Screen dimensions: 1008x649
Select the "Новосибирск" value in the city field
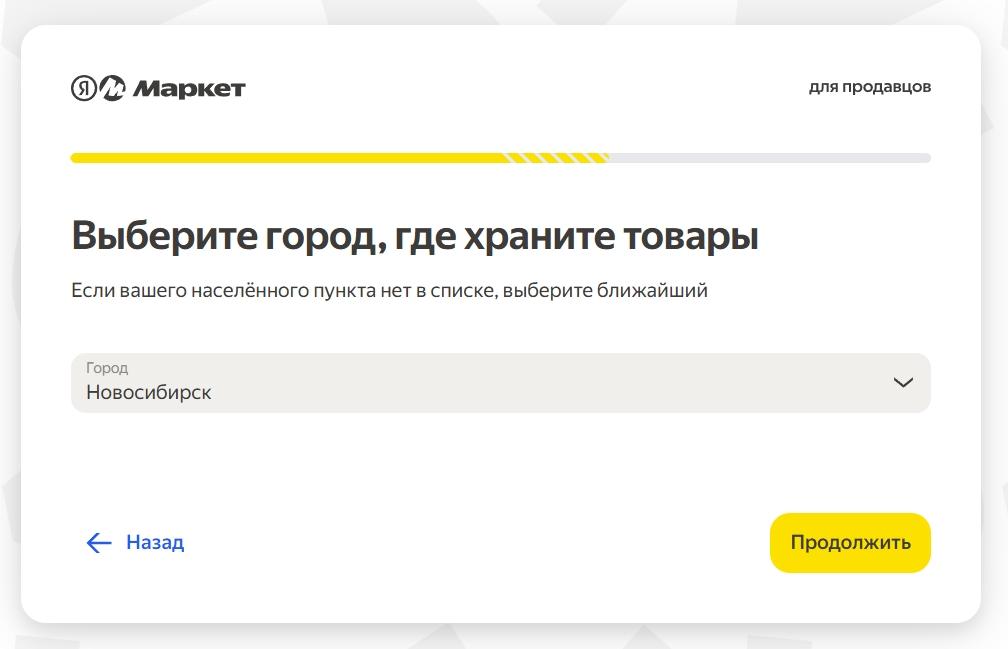click(148, 392)
